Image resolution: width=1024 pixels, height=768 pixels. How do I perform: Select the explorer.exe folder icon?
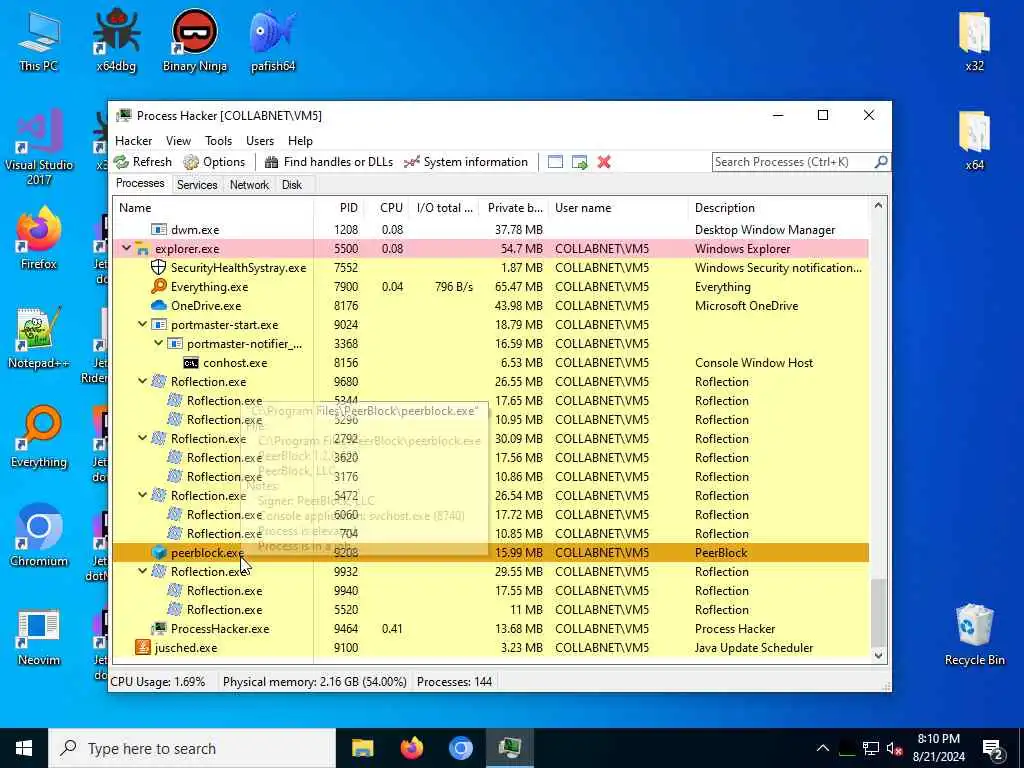pos(142,249)
